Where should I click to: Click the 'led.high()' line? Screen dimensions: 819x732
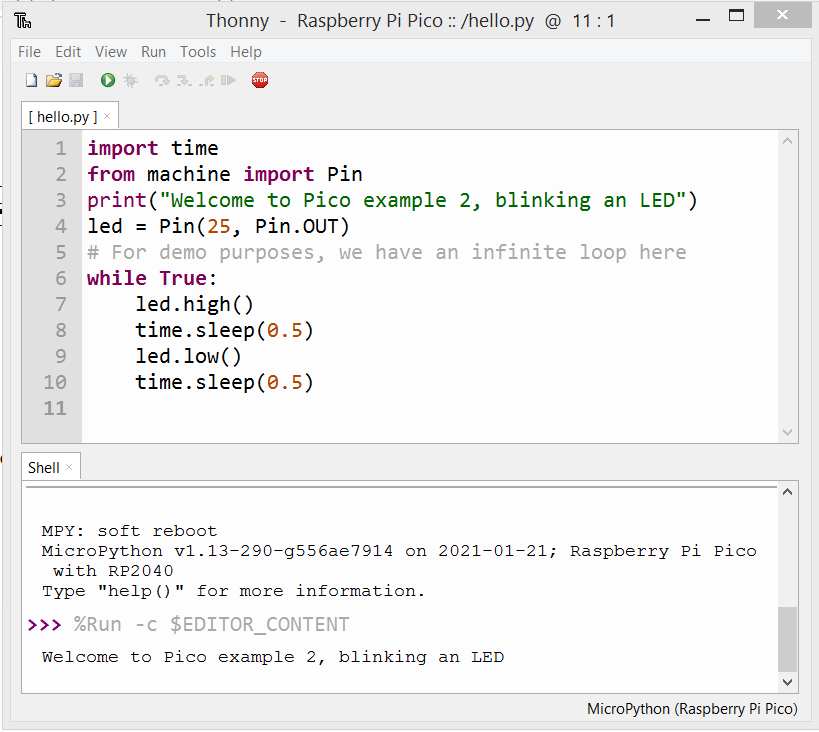[x=194, y=305]
